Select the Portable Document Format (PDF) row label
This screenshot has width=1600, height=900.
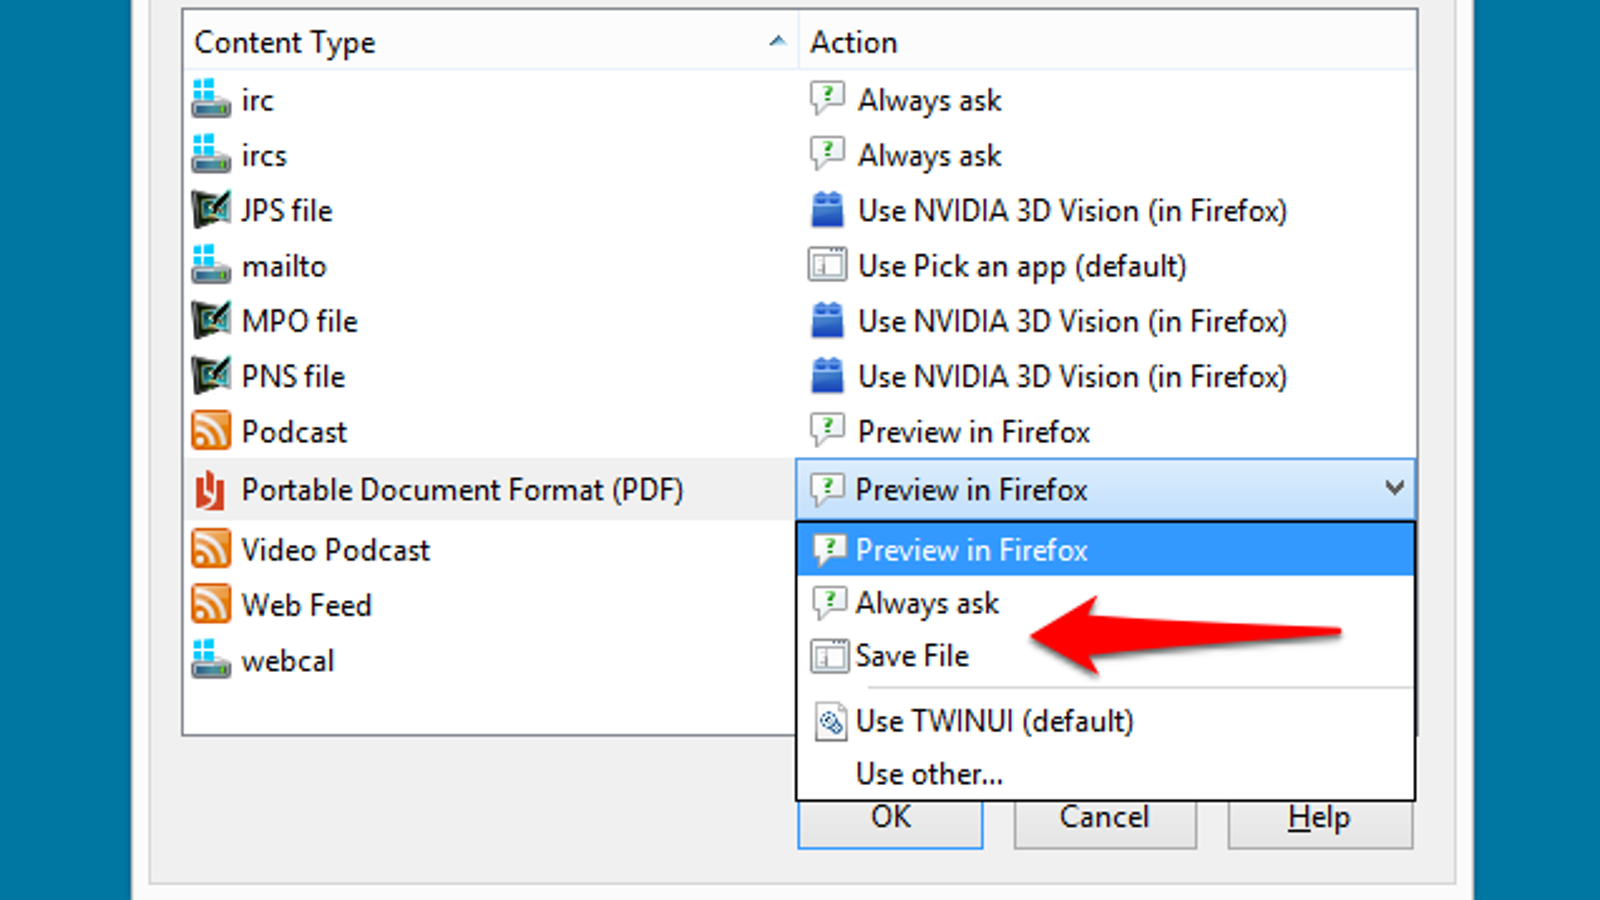(462, 490)
